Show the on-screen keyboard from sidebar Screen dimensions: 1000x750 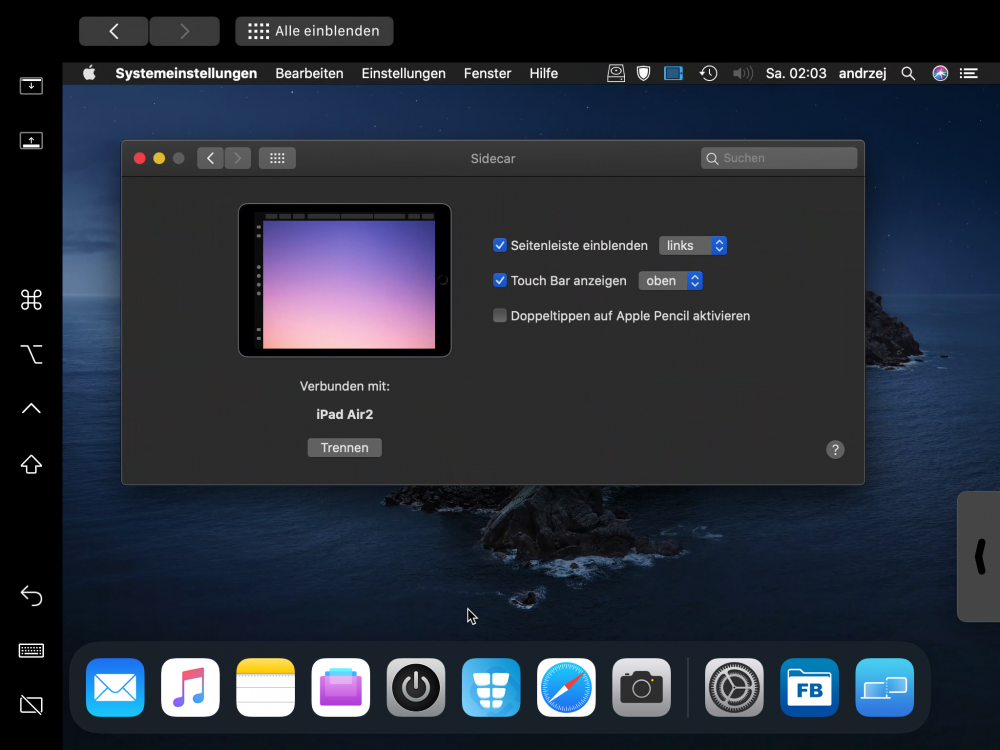pos(31,651)
